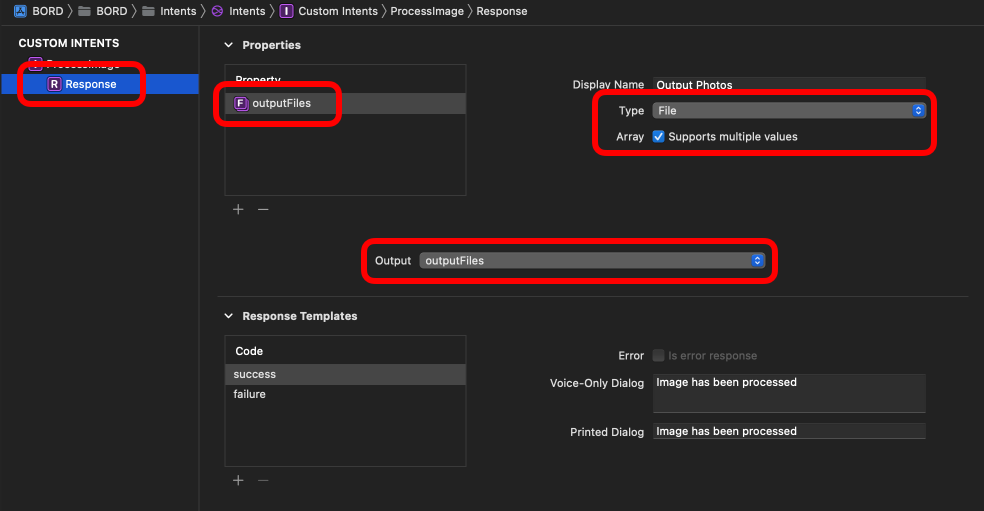
Task: Select the success response code
Action: point(255,374)
